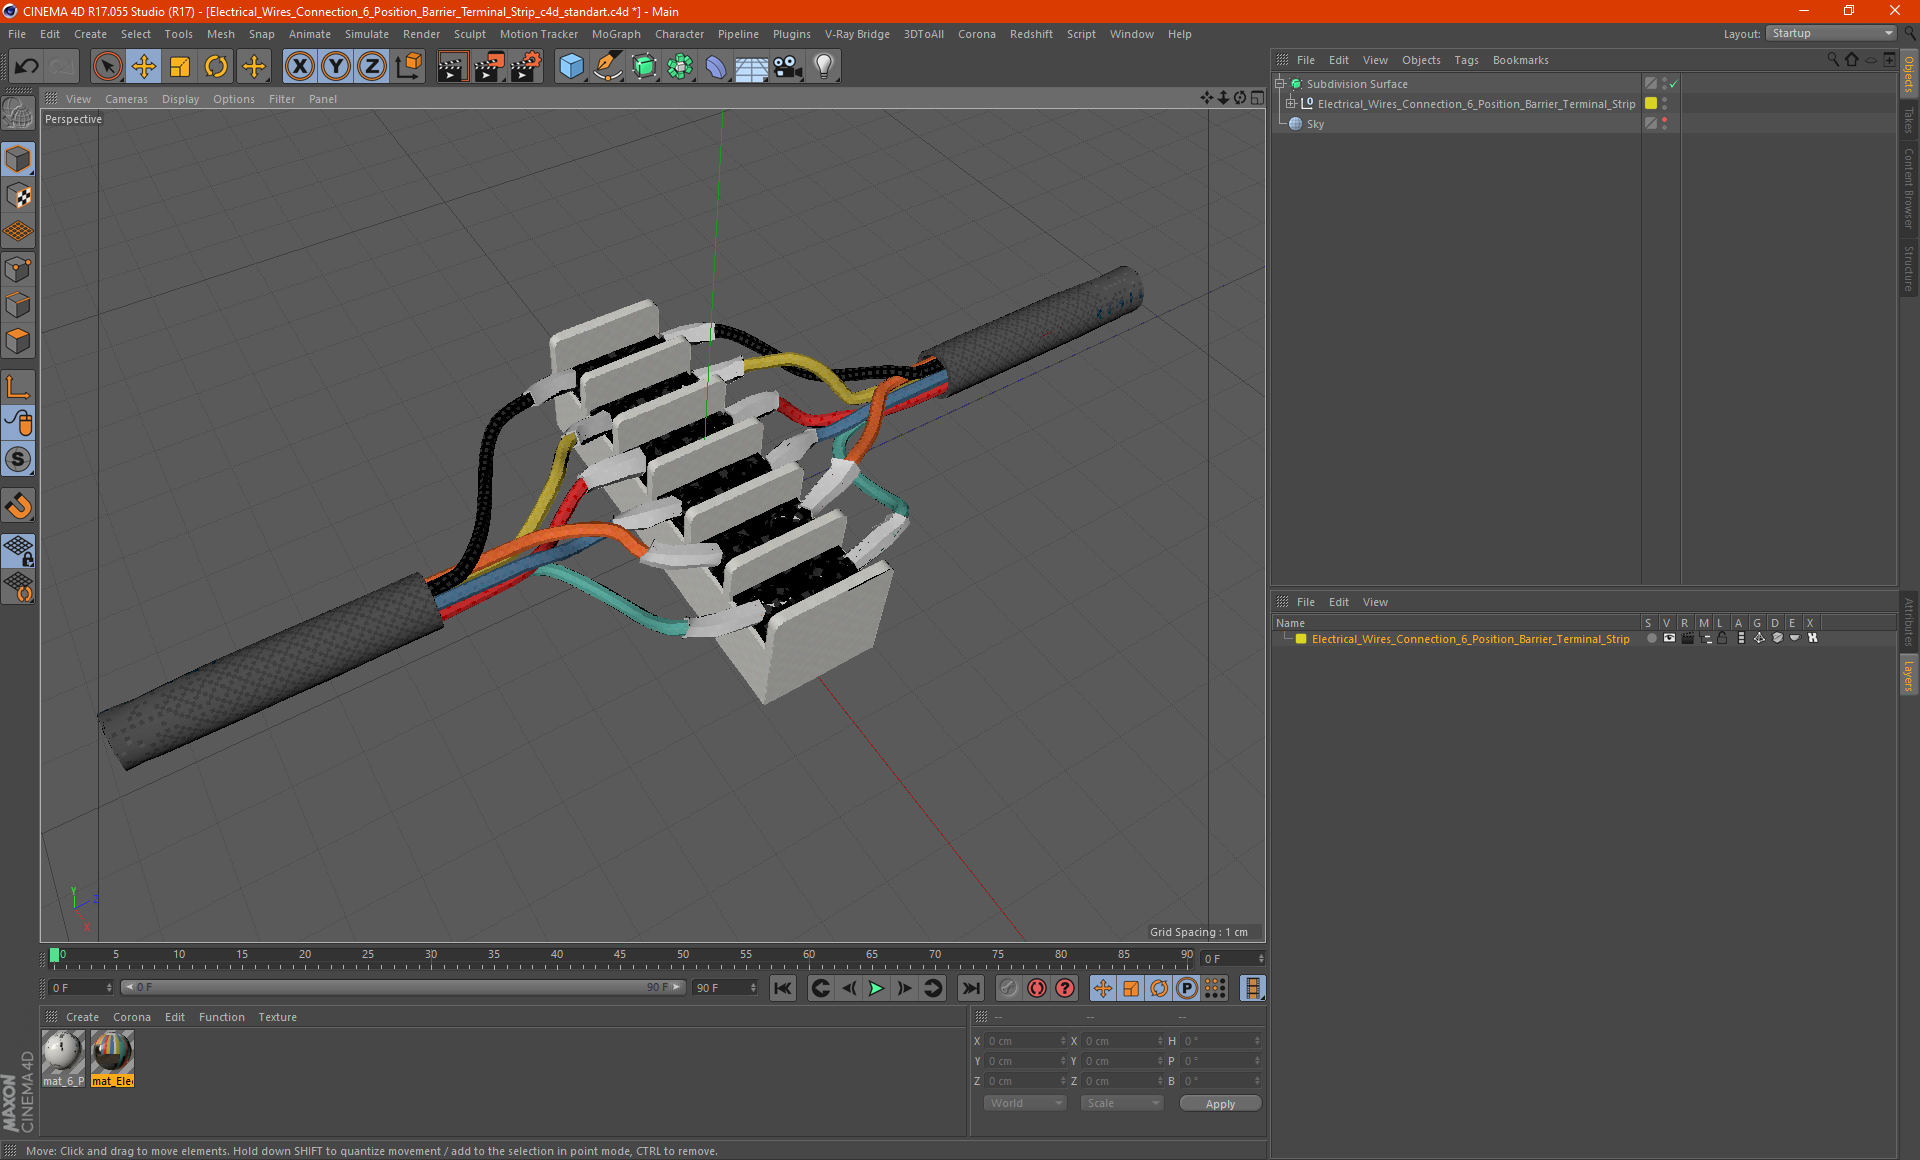Toggle Y axis lock

[x=335, y=67]
